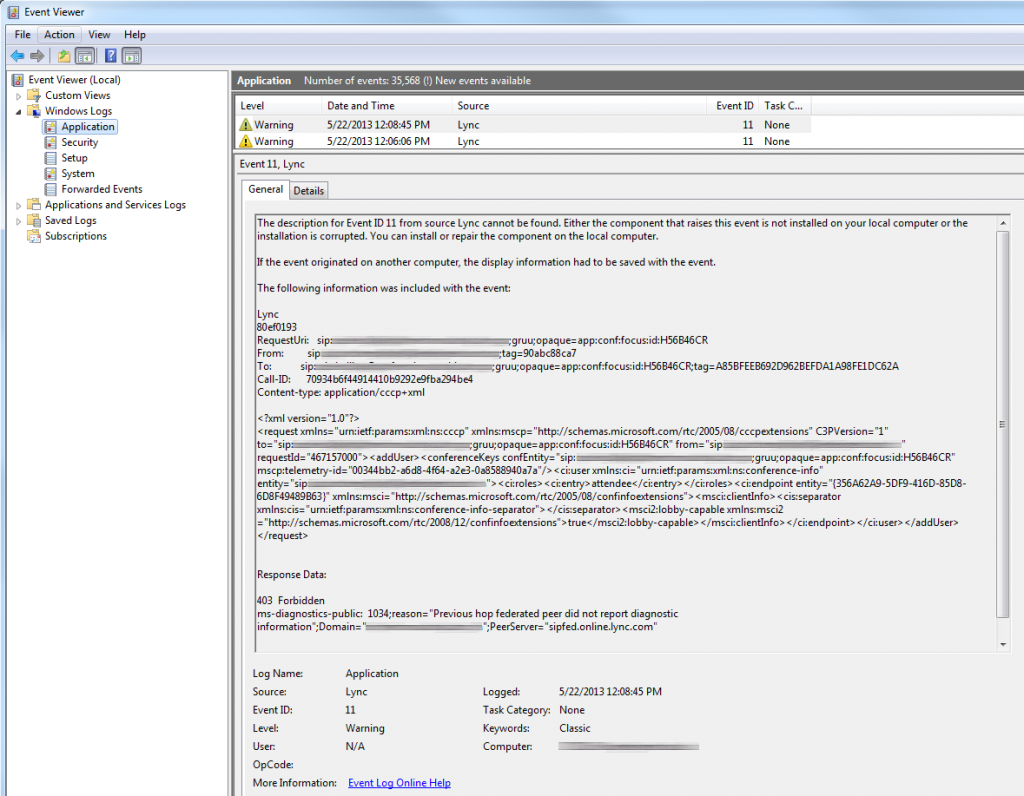Toggle the Show/Hide Console Tree toolbar button
This screenshot has width=1024, height=796.
tap(85, 56)
